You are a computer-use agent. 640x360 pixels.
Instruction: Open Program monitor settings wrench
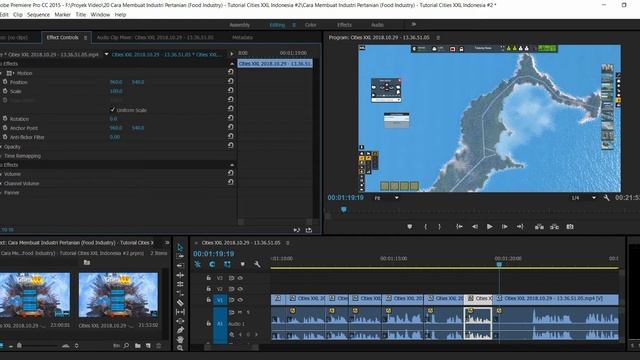click(x=607, y=198)
